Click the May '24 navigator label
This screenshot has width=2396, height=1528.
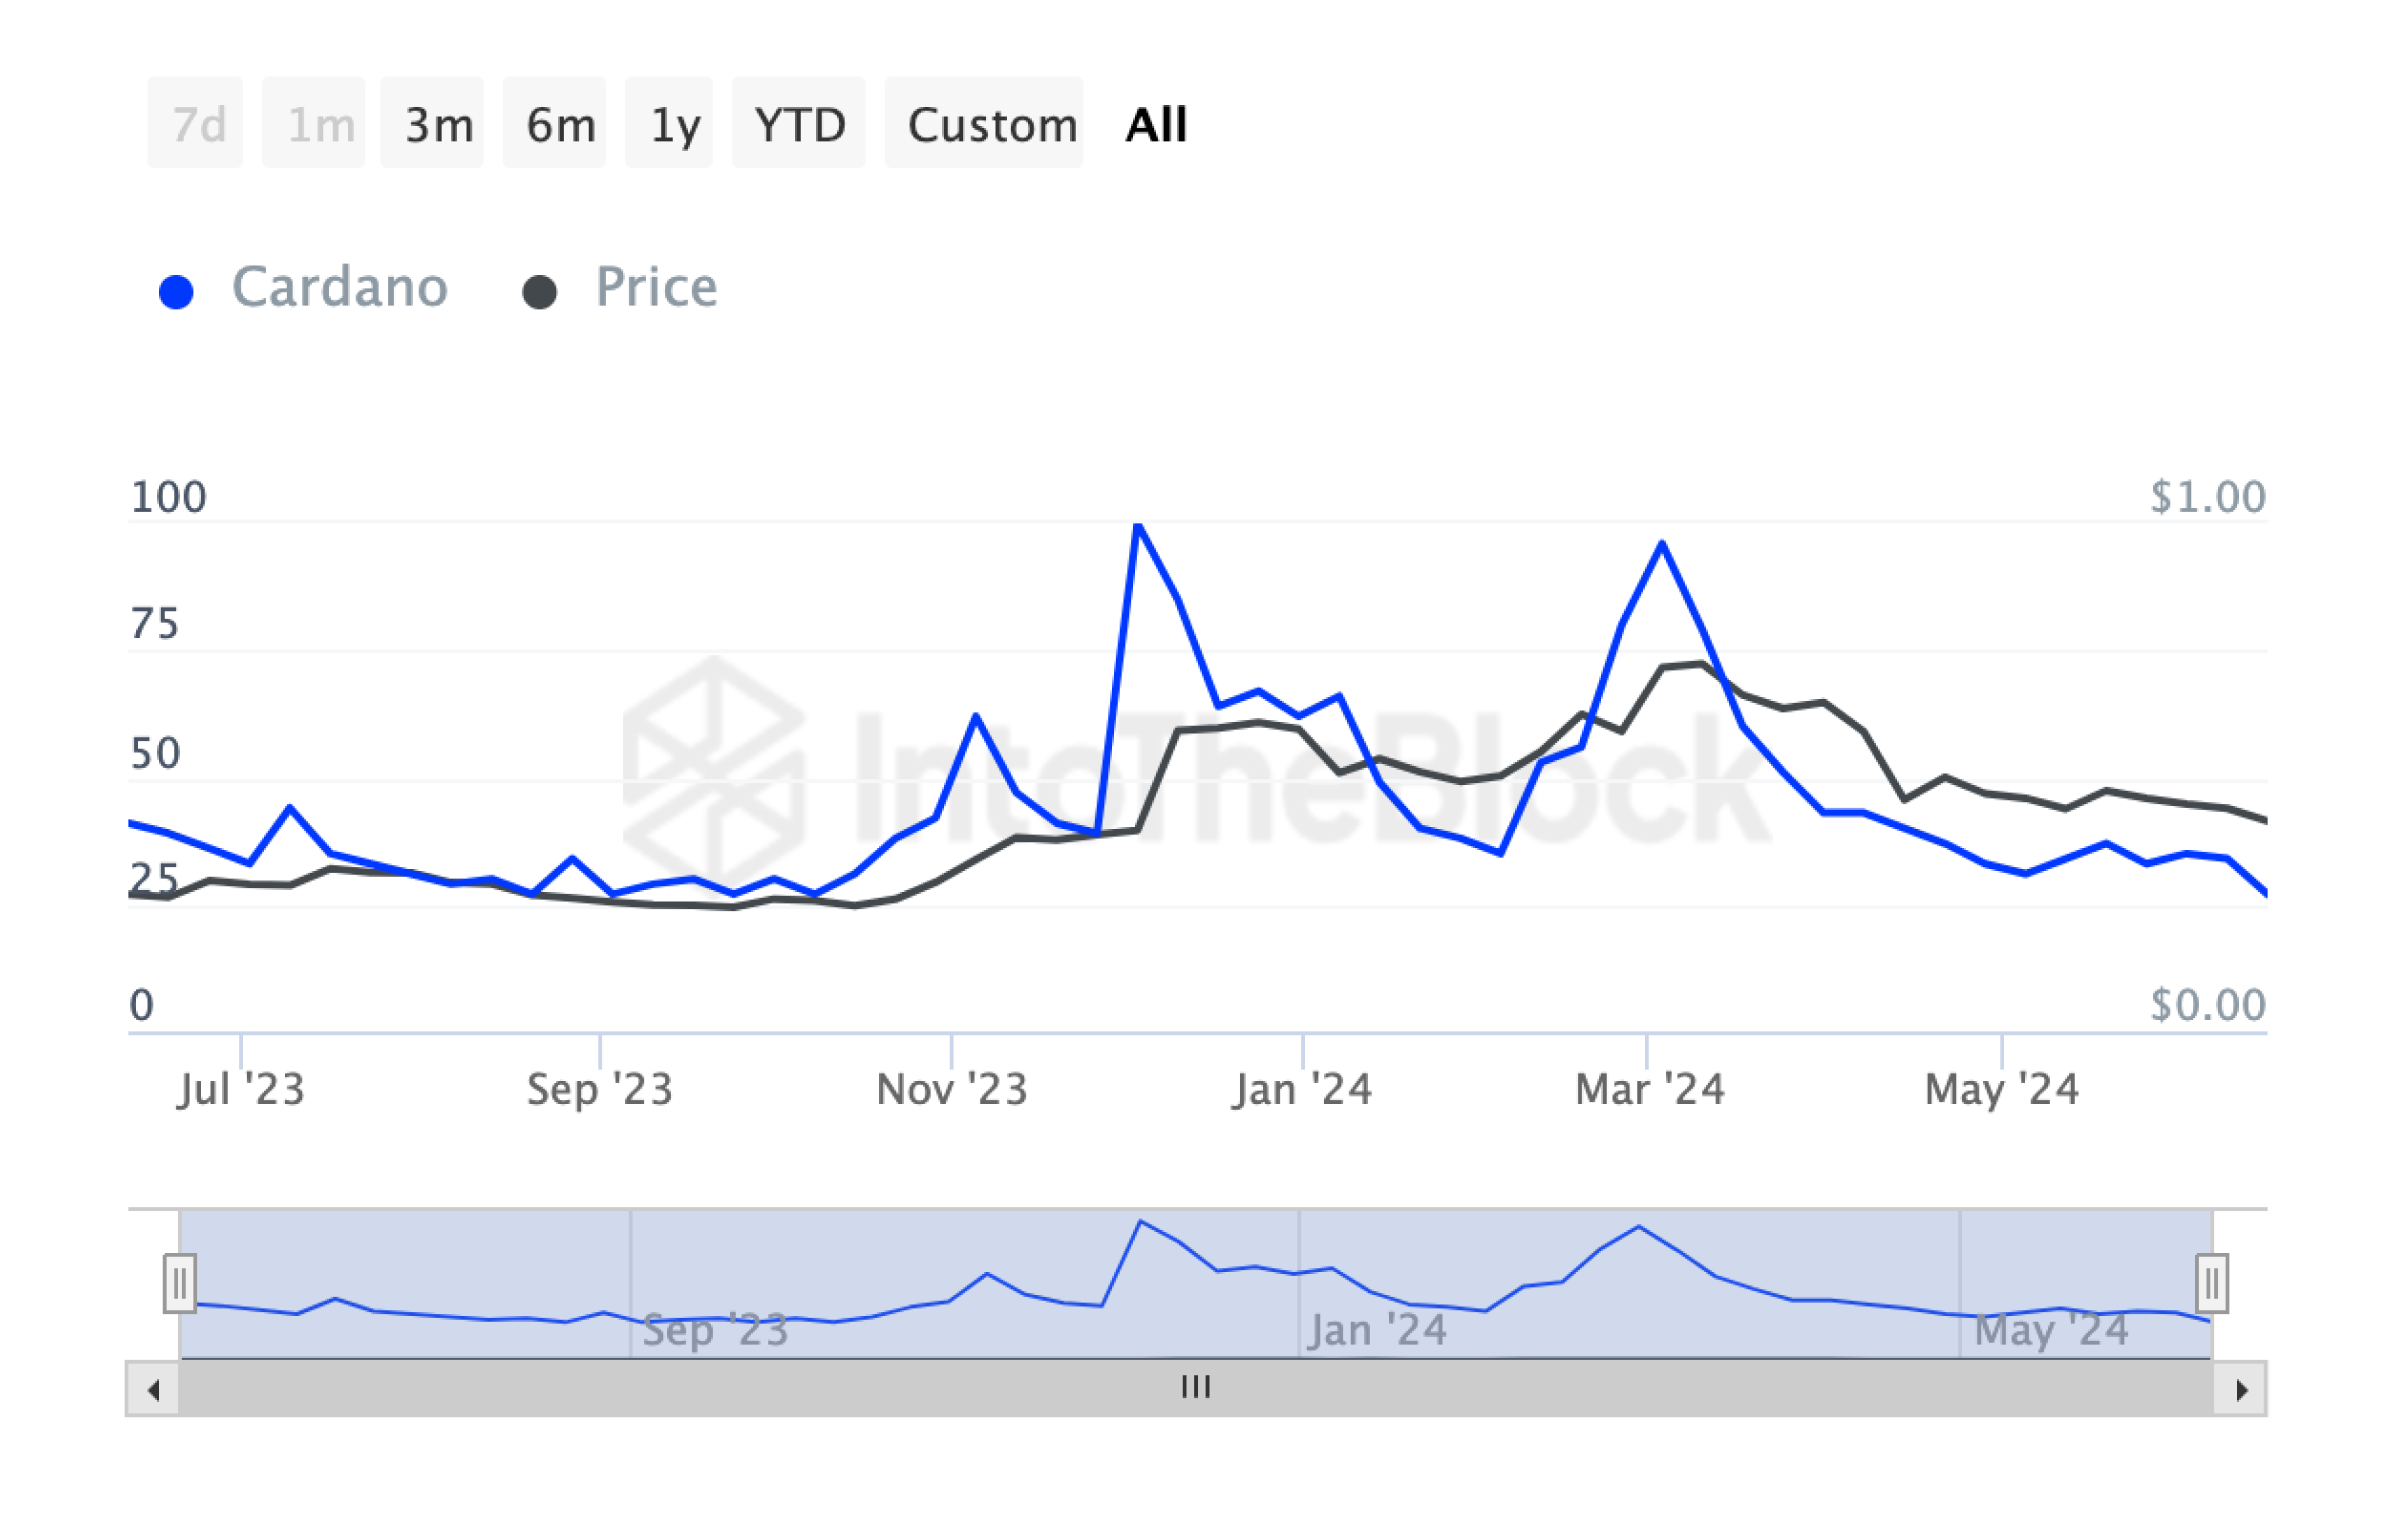pos(2051,1331)
